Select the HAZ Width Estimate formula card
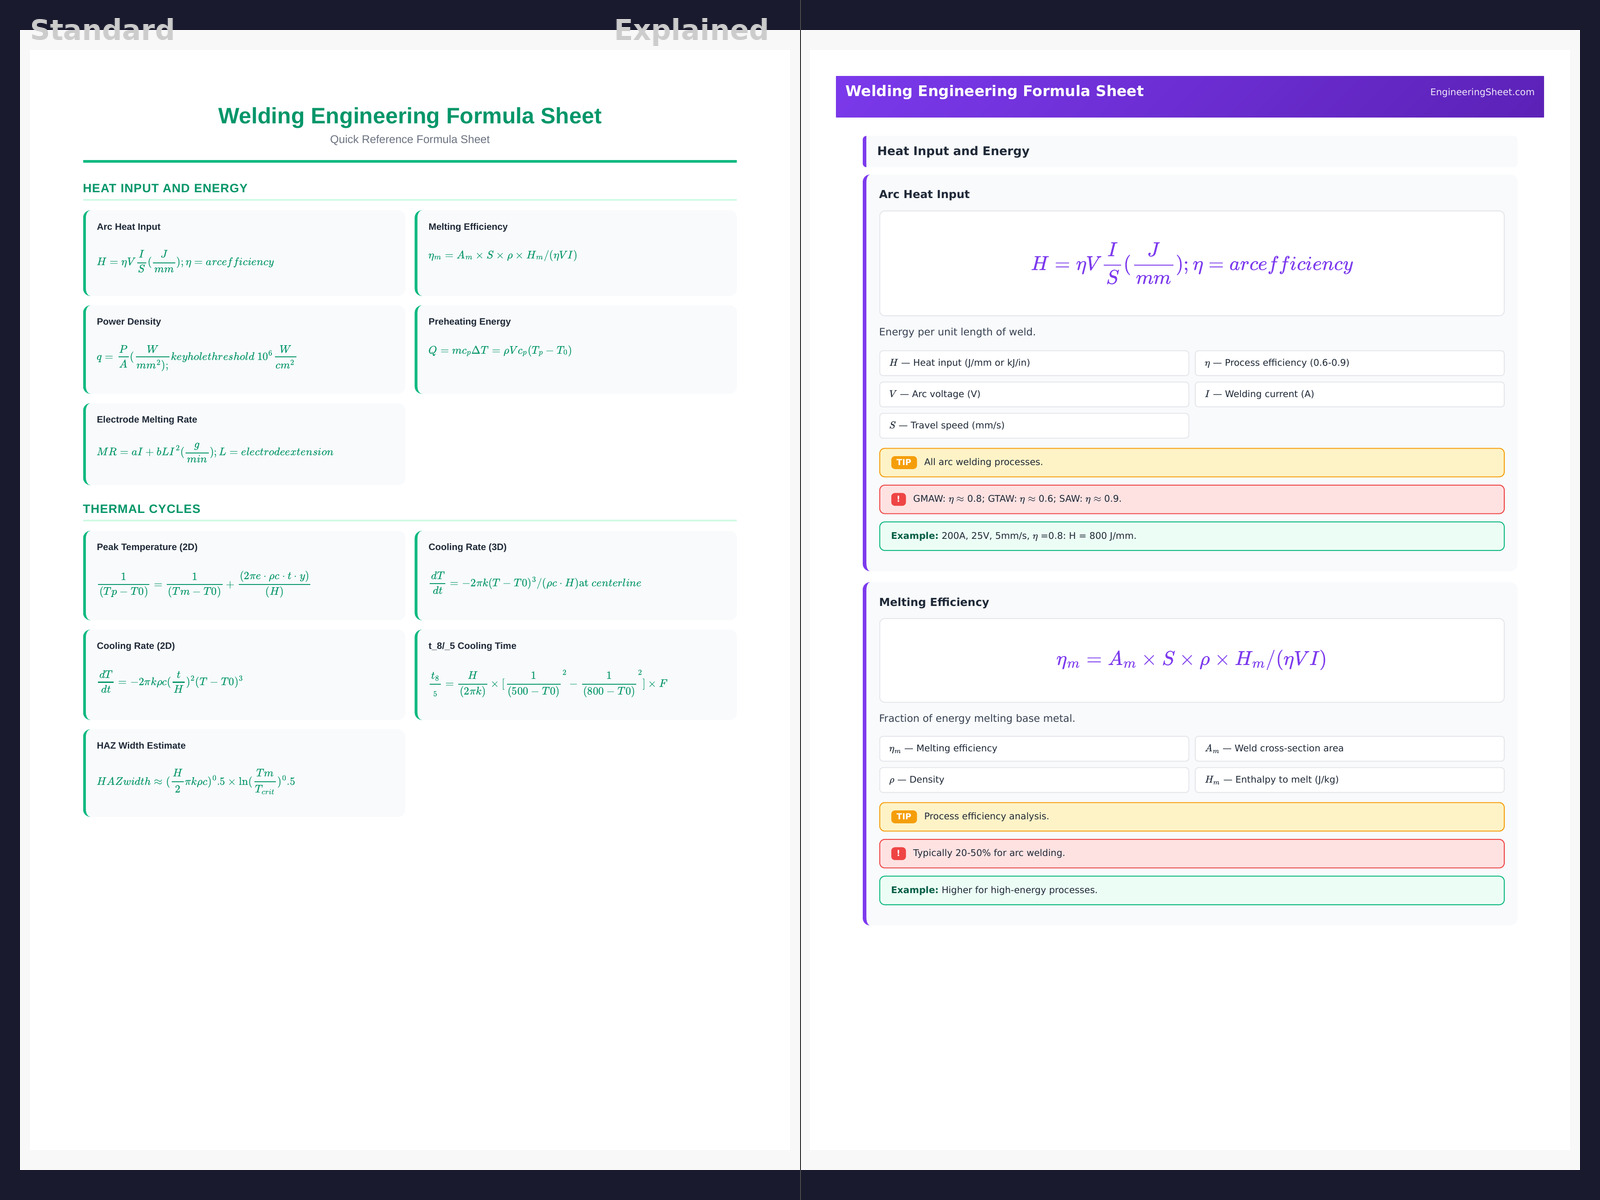Image resolution: width=1600 pixels, height=1200 pixels. [245, 773]
